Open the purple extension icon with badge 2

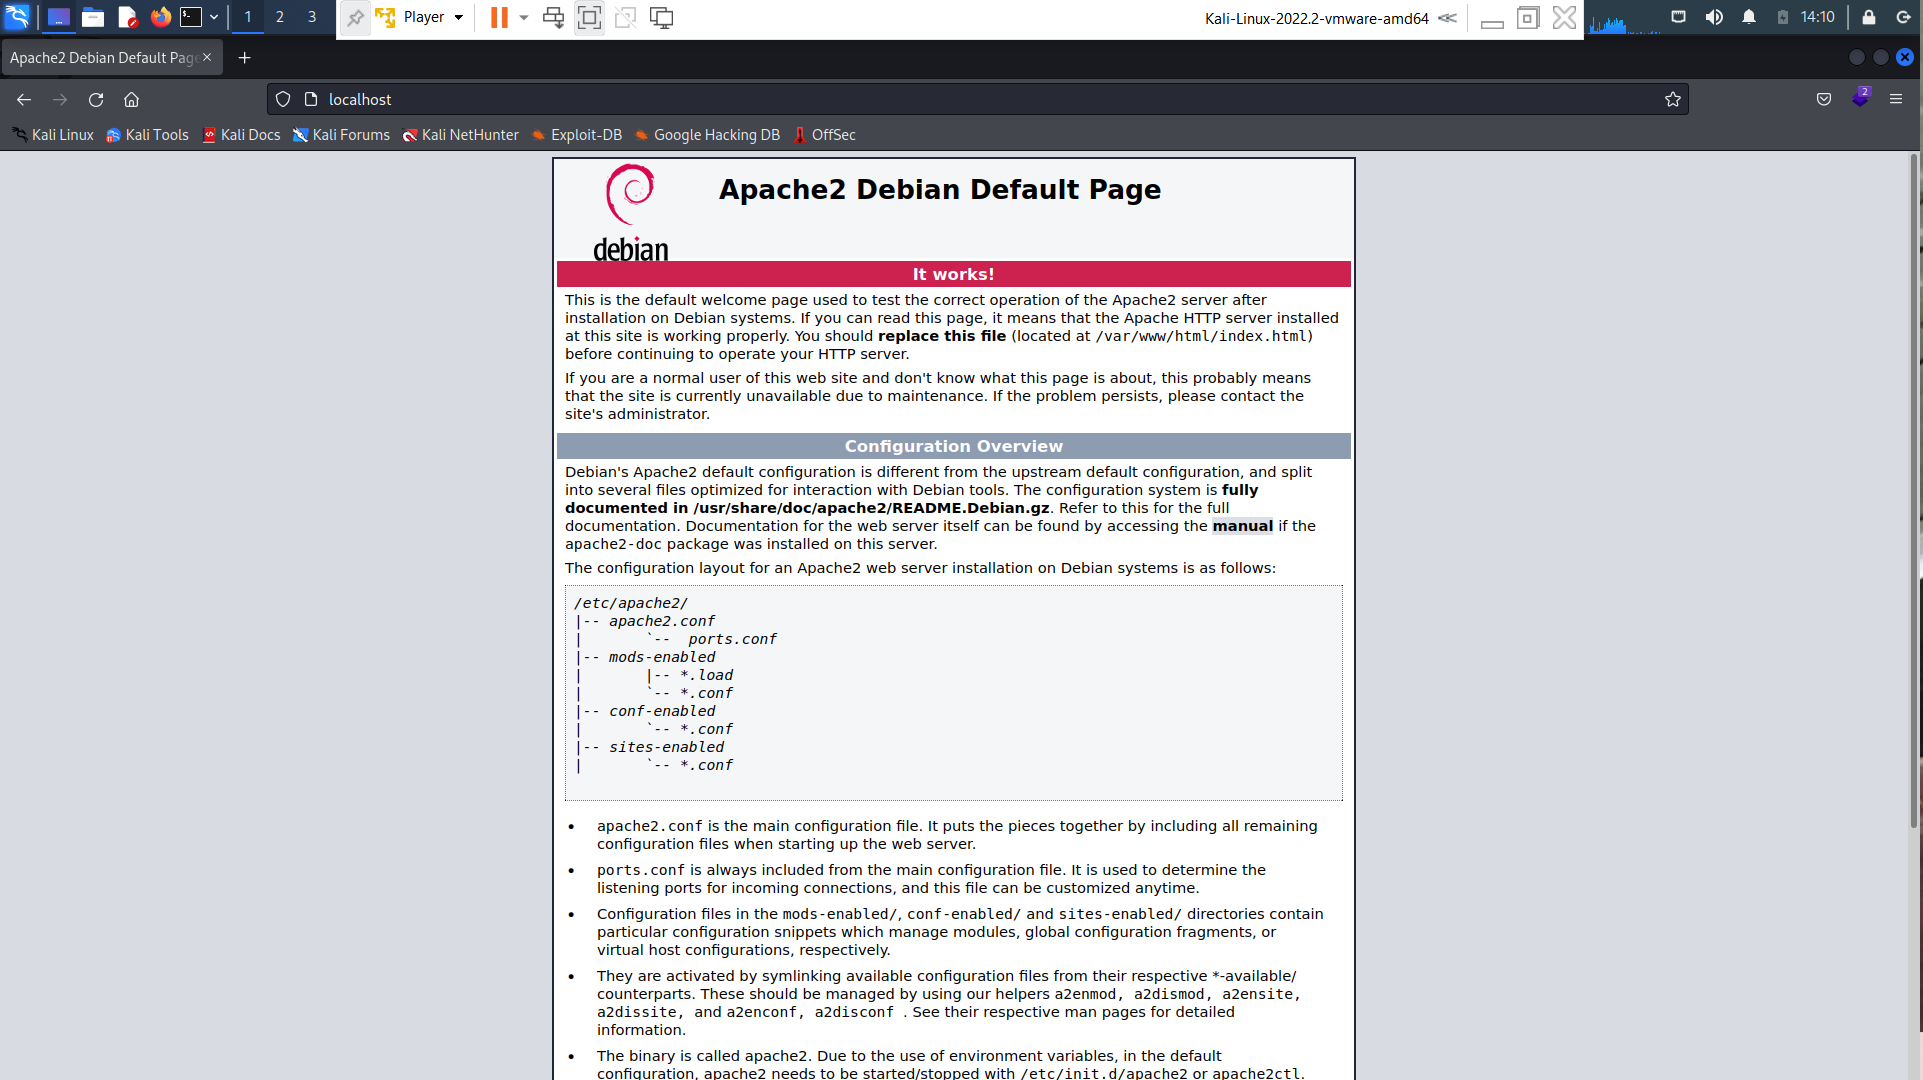coord(1860,98)
